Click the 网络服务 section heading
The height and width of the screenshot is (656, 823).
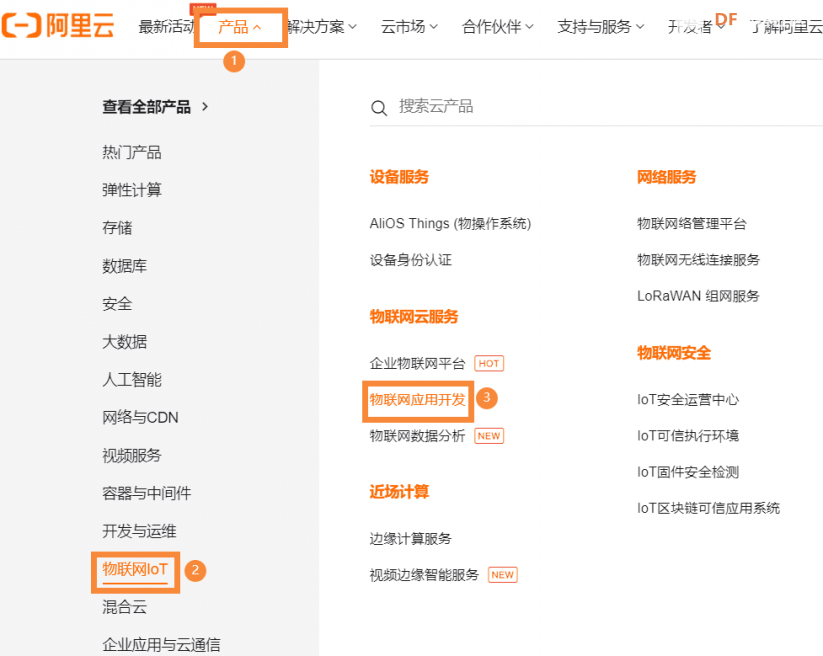tap(667, 177)
